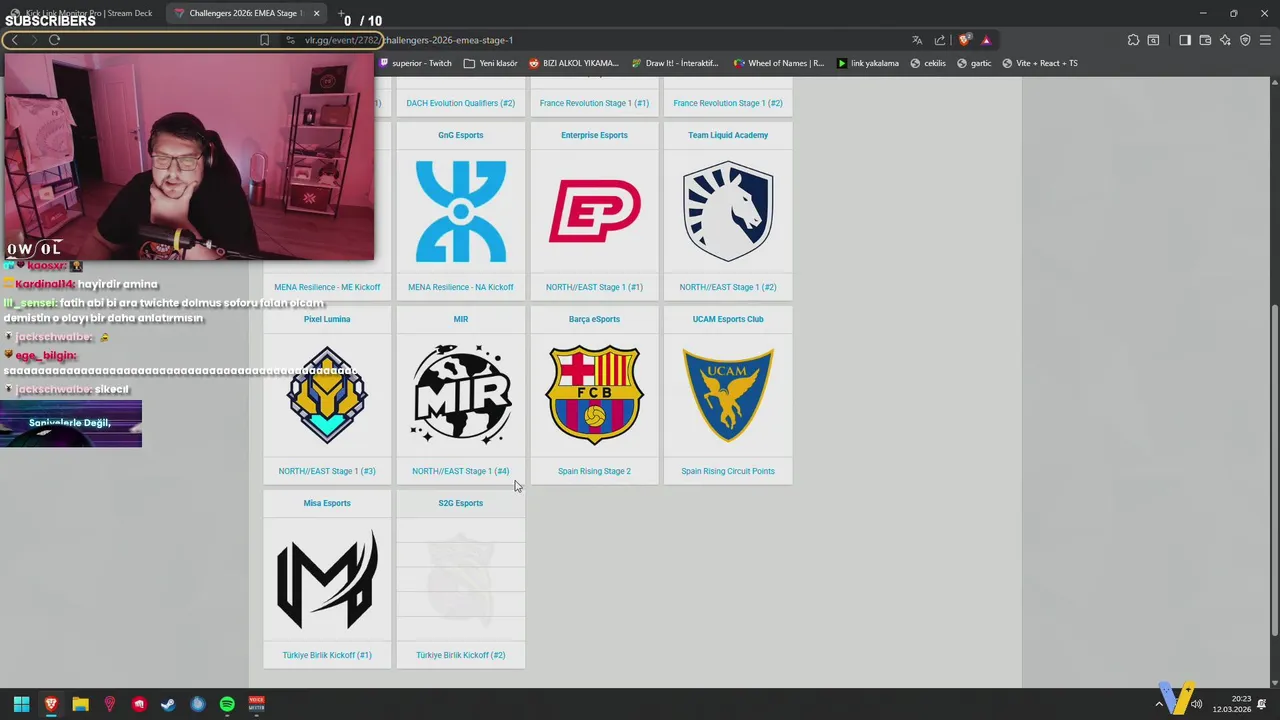
Task: Open Windows Start menu
Action: [x=21, y=704]
